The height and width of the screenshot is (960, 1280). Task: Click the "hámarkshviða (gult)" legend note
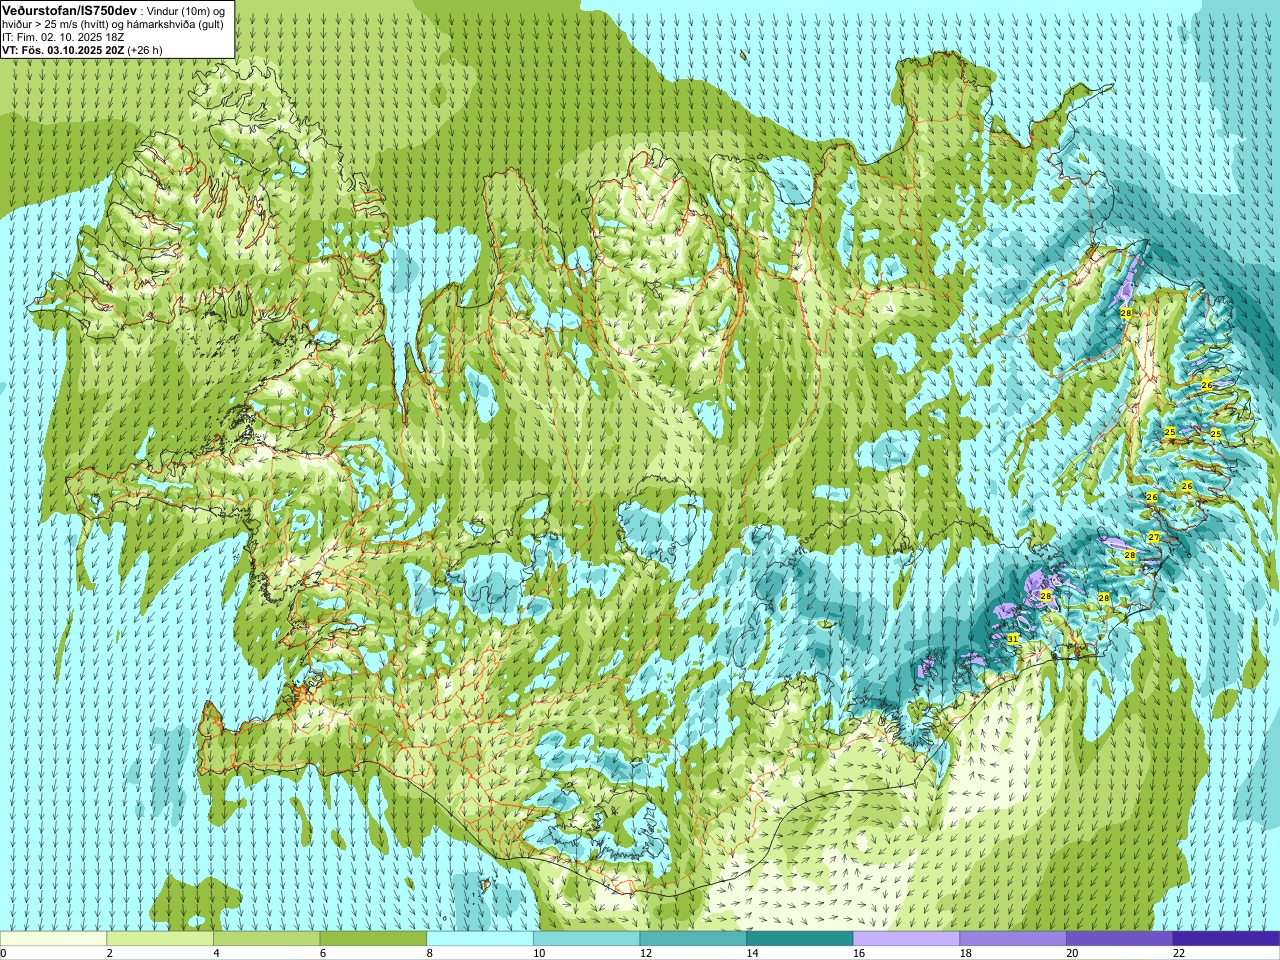[x=176, y=23]
